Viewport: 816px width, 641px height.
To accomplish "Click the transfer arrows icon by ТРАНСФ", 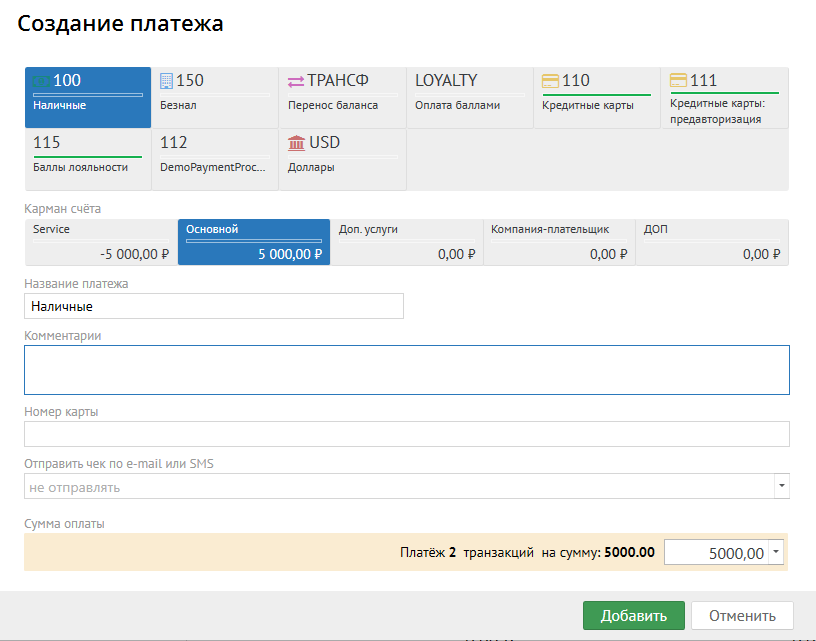I will tap(295, 81).
